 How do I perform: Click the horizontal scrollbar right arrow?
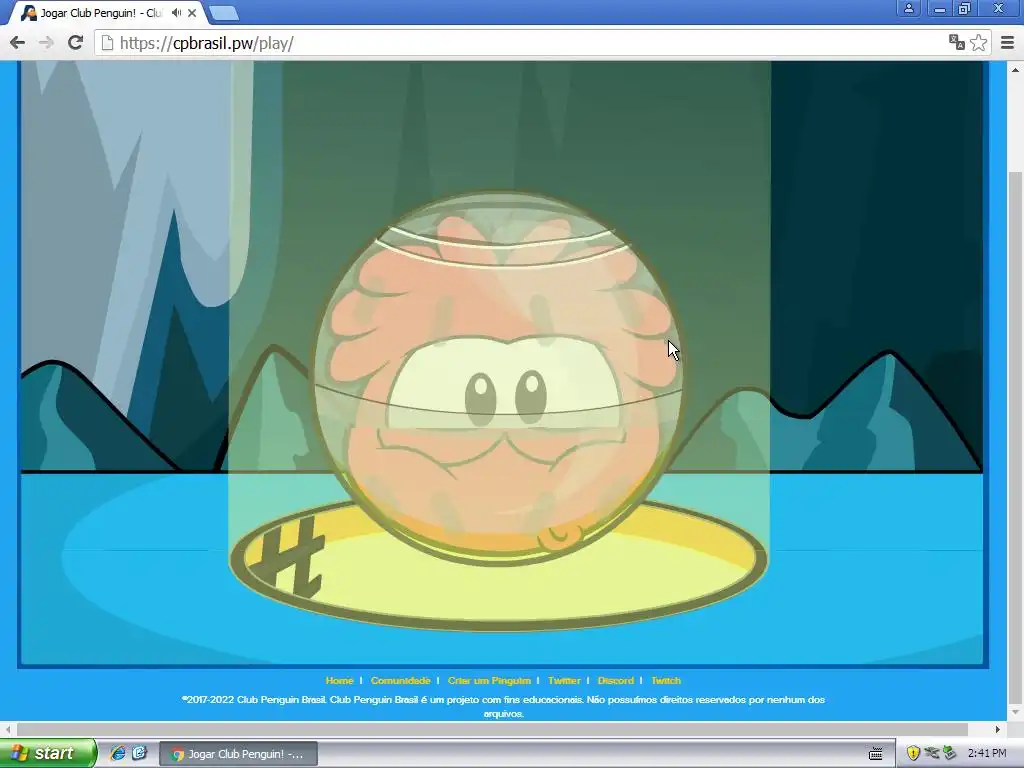998,729
